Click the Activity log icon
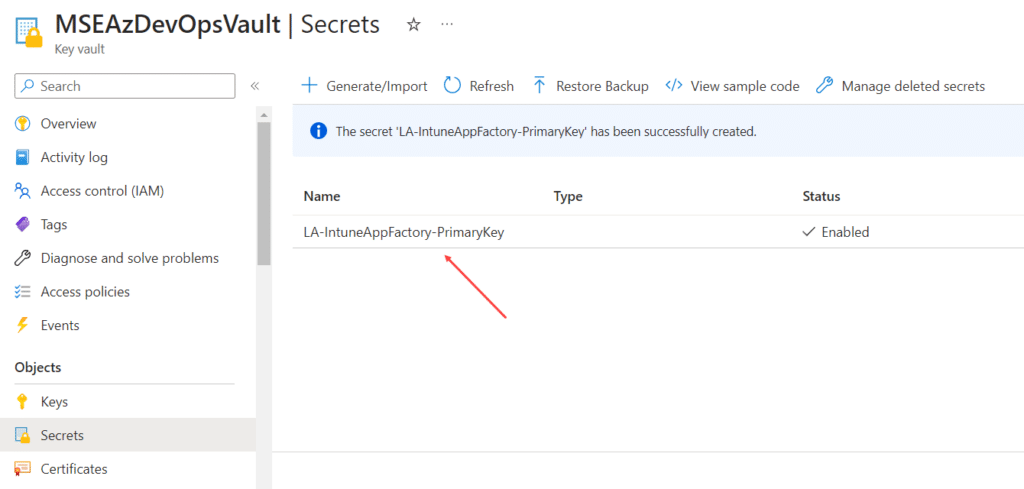Screen dimensions: 1024x489 [22, 157]
